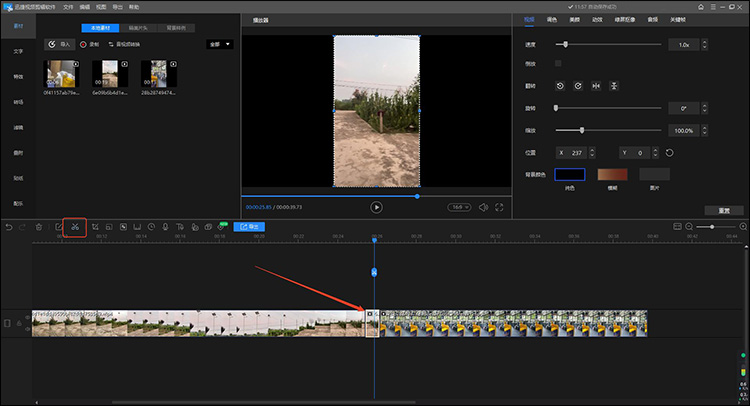Screen dimensions: 750x406
Task: Adjust Y position stepper arrows
Action: [x=655, y=153]
